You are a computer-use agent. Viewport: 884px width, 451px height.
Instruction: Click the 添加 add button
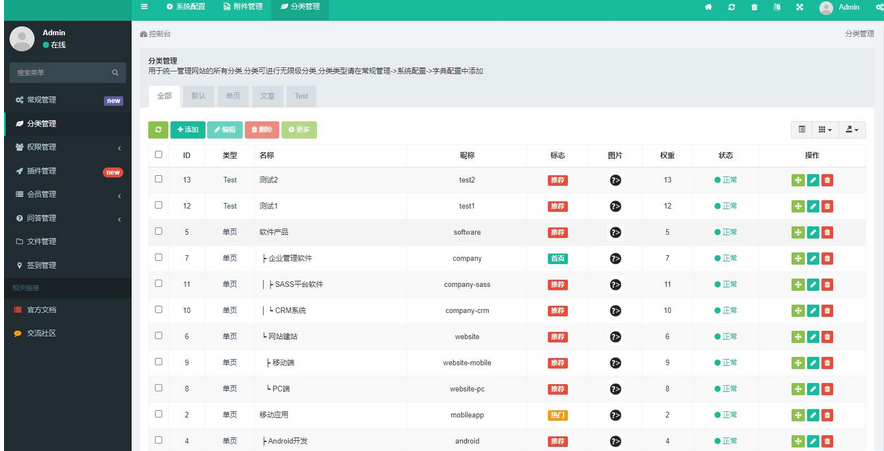point(188,130)
